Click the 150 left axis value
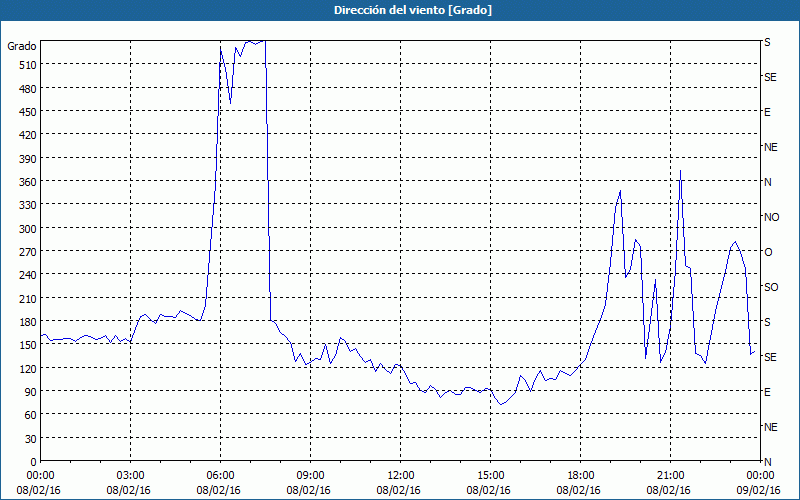800x500 pixels. (28, 344)
